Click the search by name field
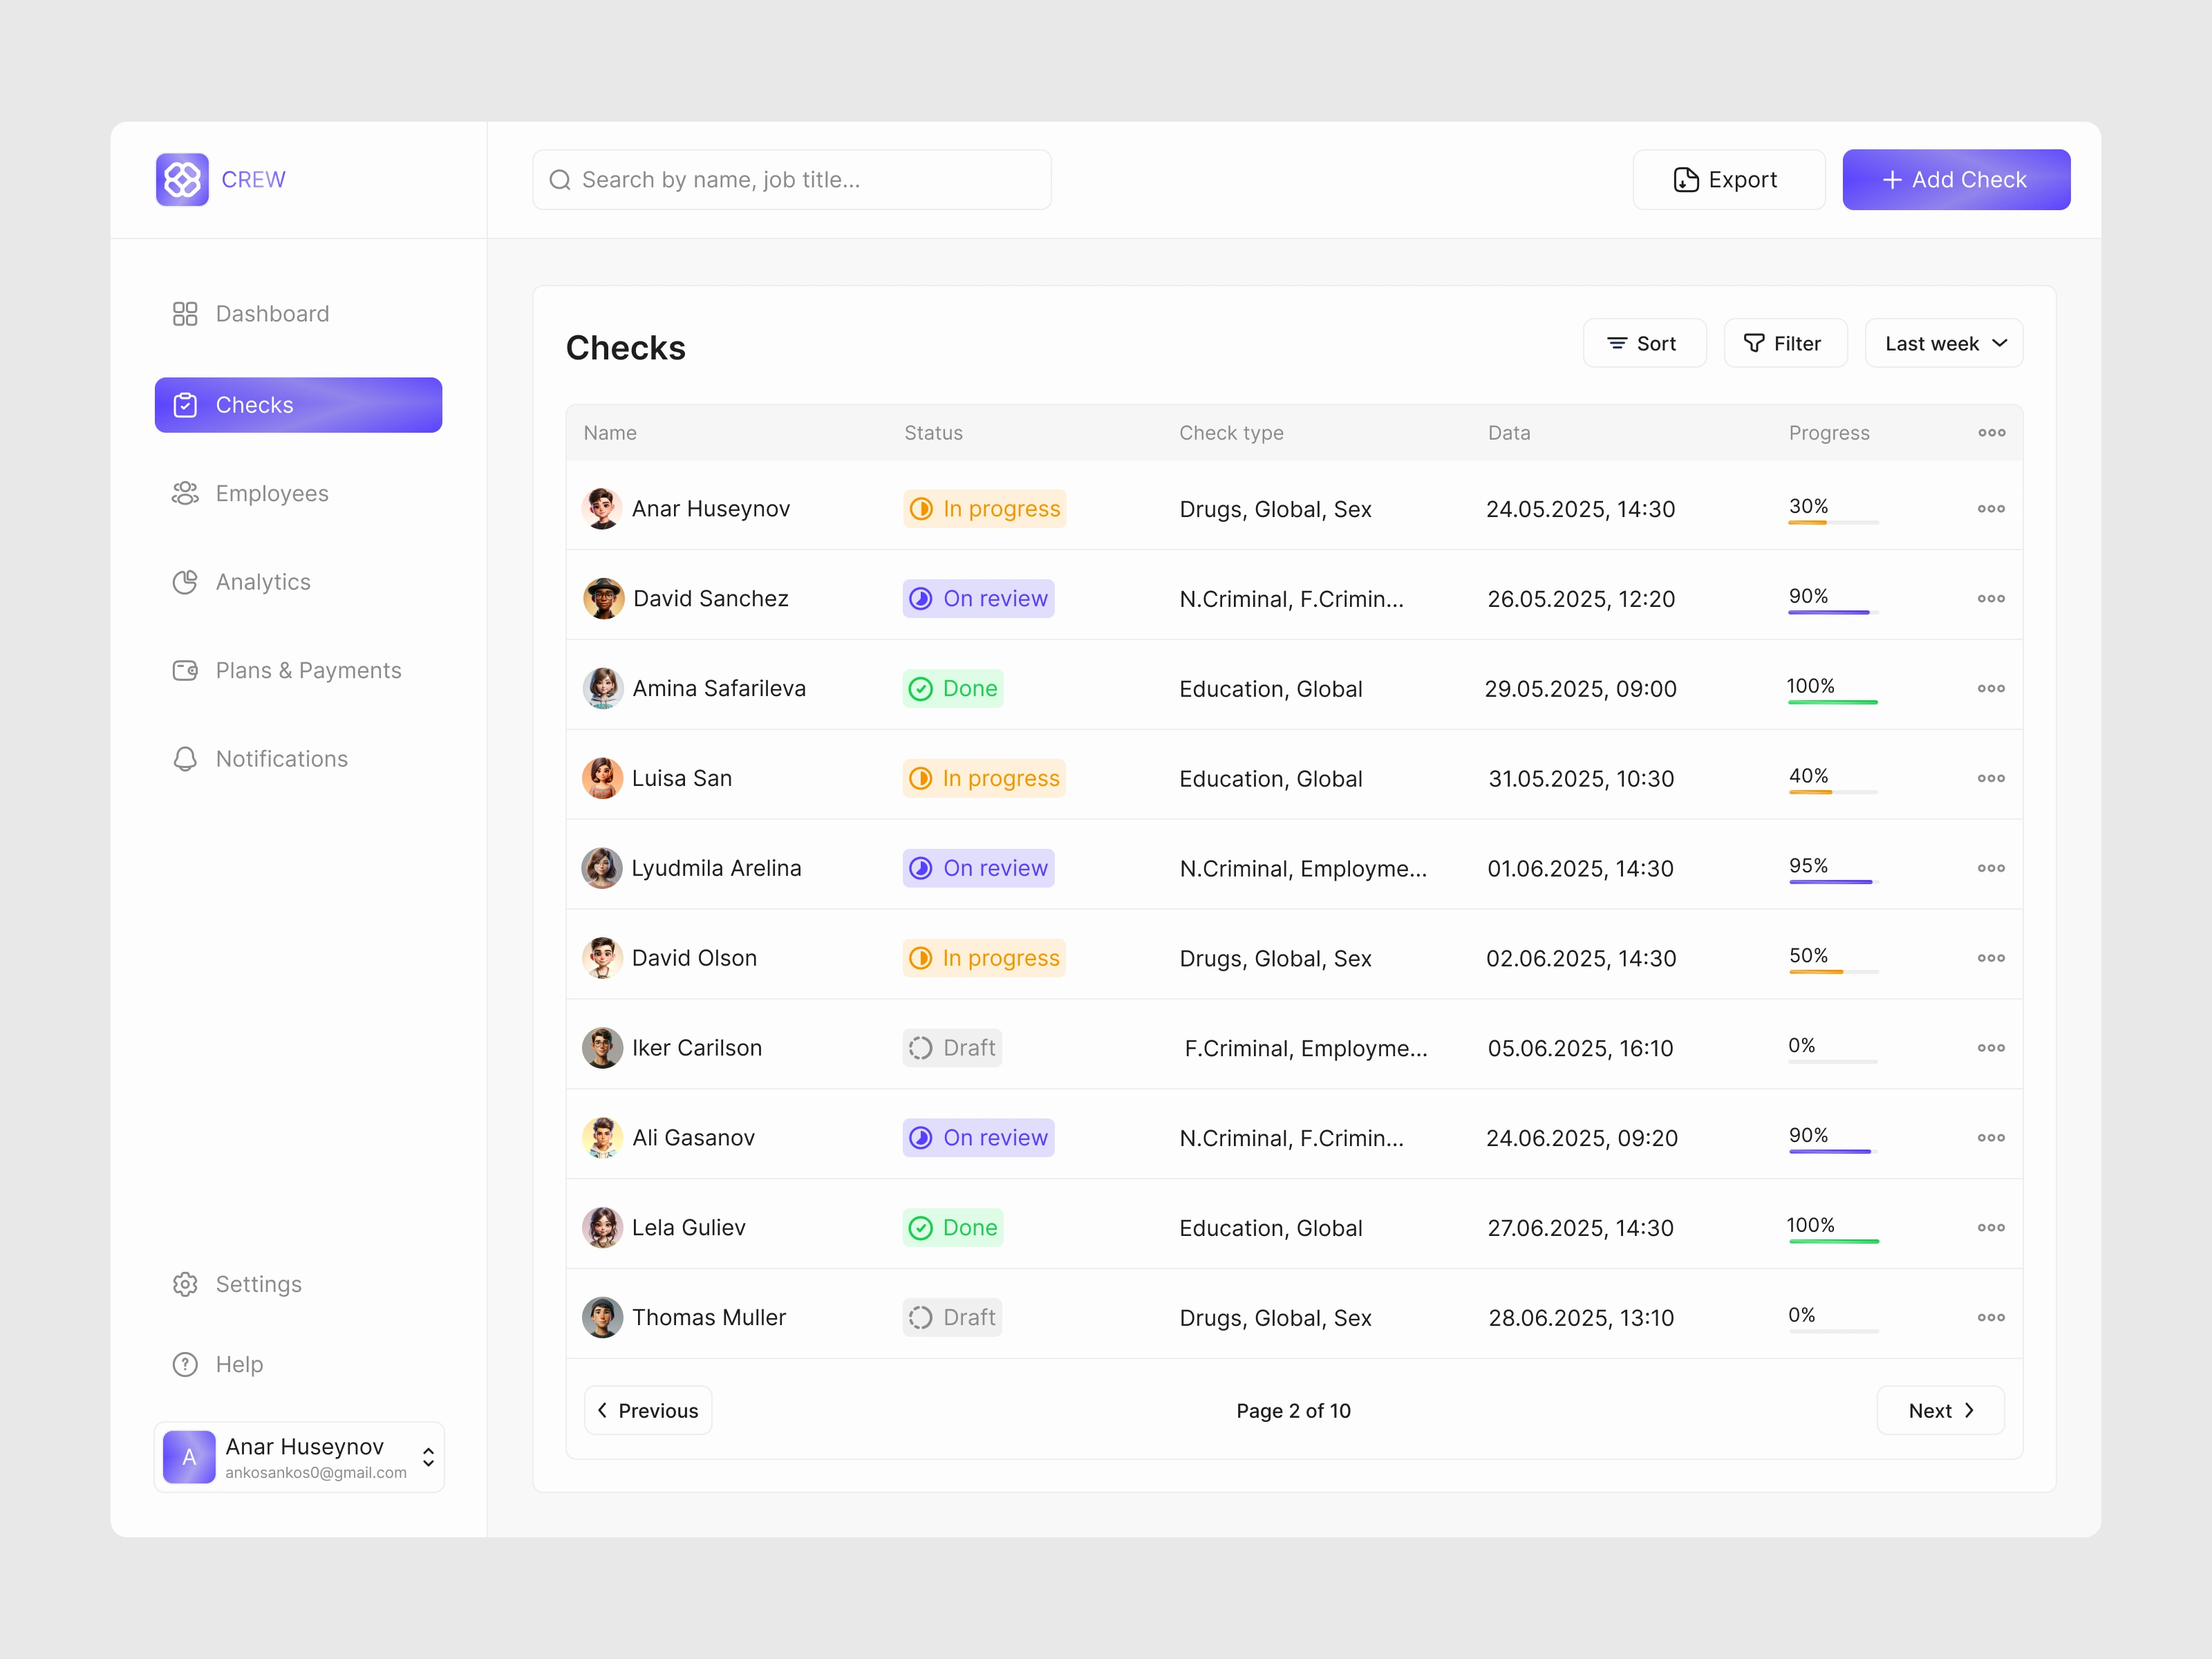This screenshot has width=2212, height=1659. (x=791, y=180)
